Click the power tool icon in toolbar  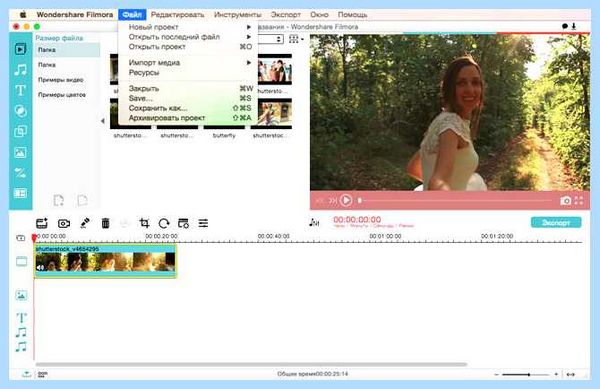point(183,223)
